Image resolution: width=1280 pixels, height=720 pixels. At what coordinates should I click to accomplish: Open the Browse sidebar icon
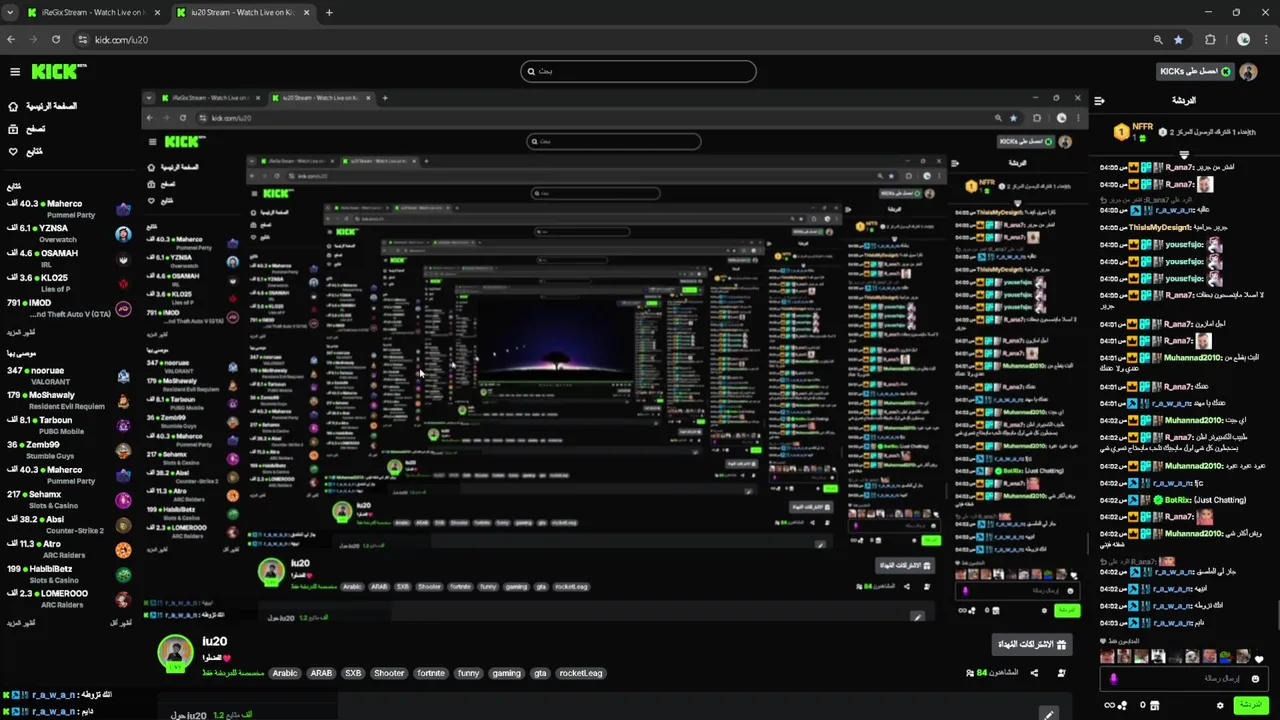click(x=13, y=129)
